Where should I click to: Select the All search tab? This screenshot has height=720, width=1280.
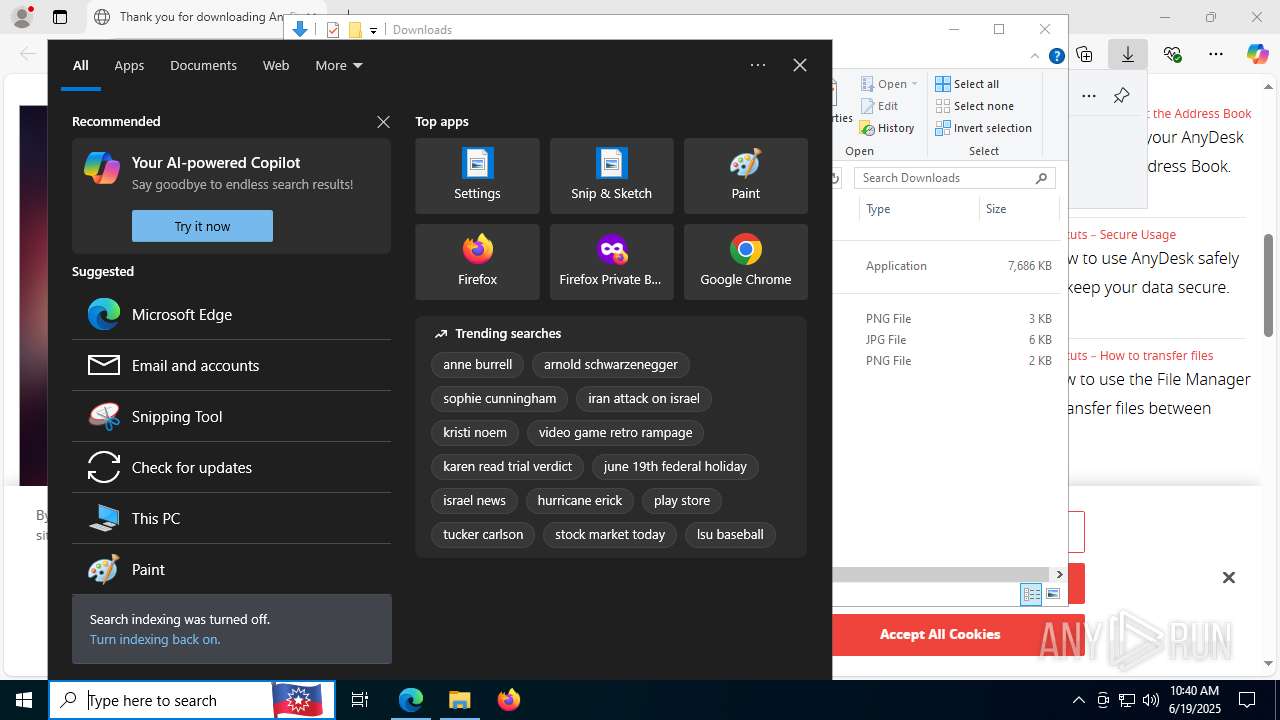[81, 65]
